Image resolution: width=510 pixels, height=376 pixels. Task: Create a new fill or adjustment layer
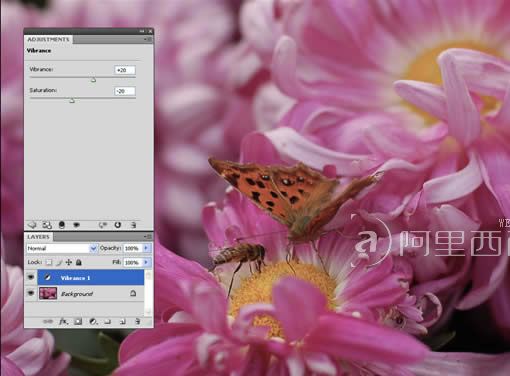tap(93, 322)
